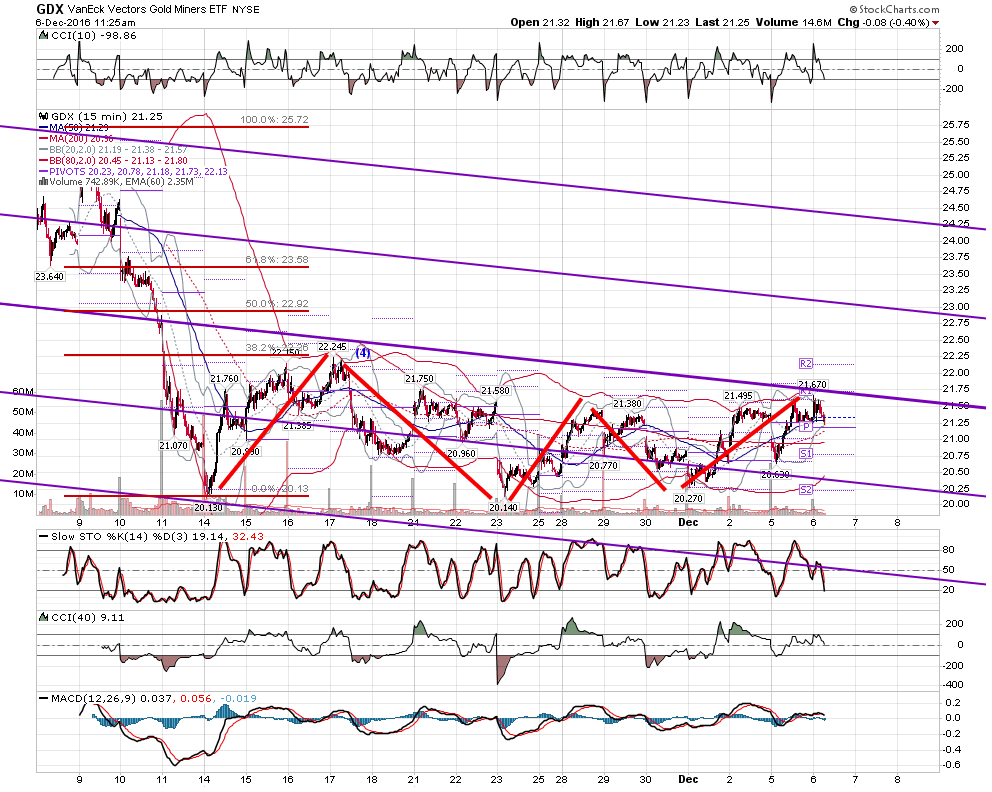Click the MACD(12,26,9) indicator label
This screenshot has height=792, width=992.
93,698
